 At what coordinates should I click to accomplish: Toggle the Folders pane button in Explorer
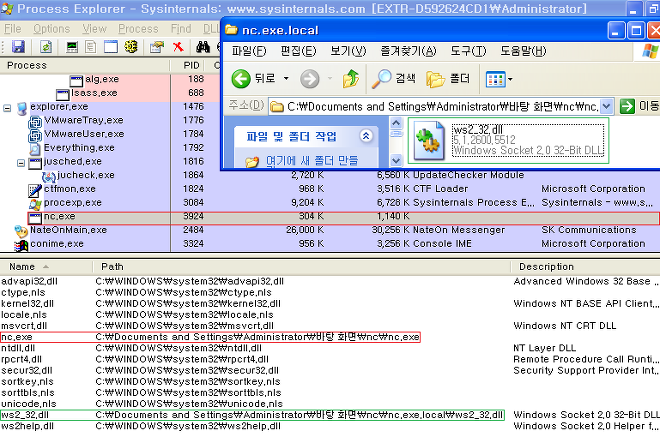(x=448, y=79)
